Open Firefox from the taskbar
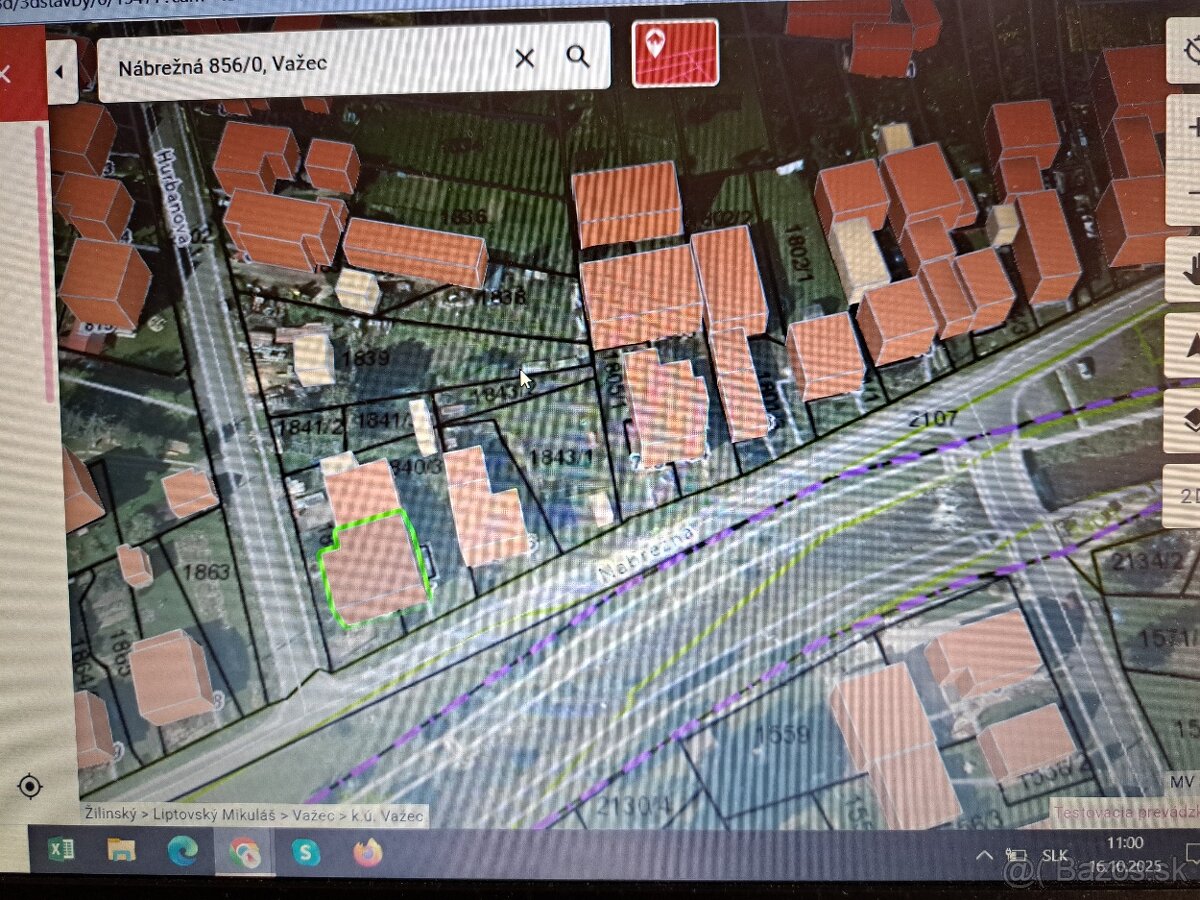The height and width of the screenshot is (900, 1200). click(368, 853)
